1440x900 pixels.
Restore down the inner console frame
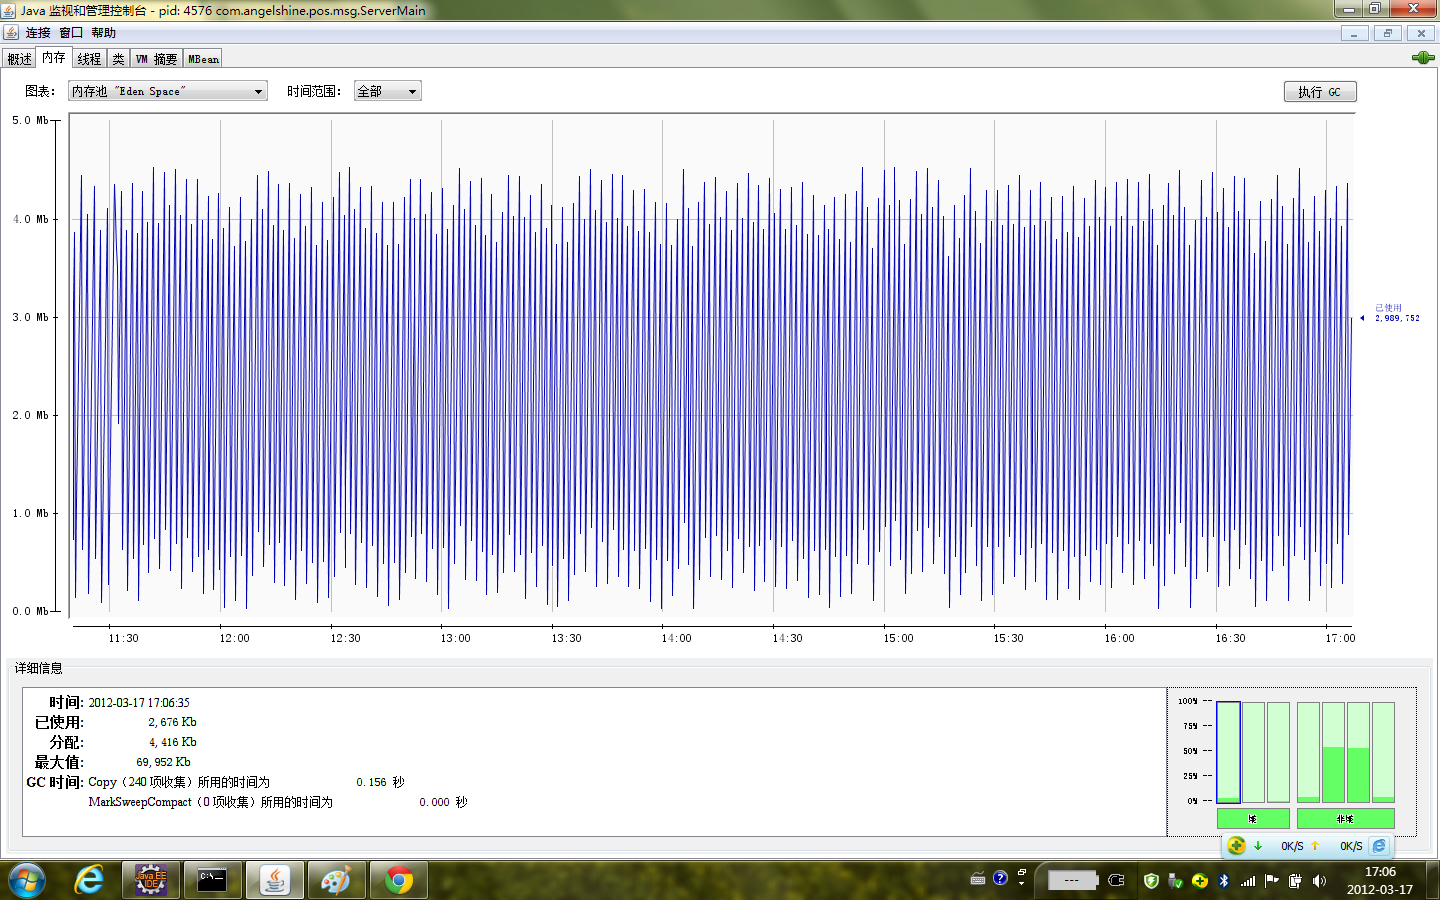point(1387,33)
